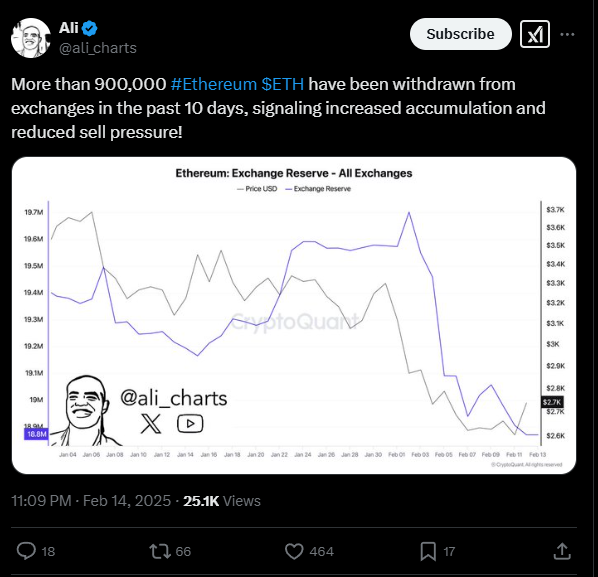Click the X logo inside the chart watermark
Image resolution: width=598 pixels, height=577 pixels.
151,423
